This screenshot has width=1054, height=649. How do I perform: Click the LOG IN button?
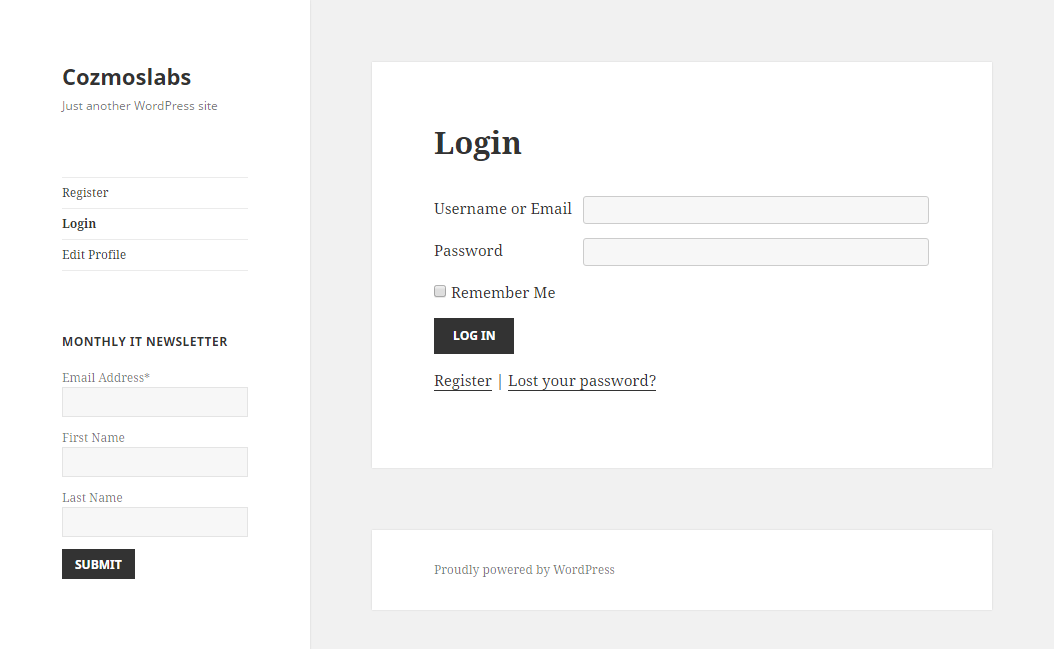(x=474, y=336)
